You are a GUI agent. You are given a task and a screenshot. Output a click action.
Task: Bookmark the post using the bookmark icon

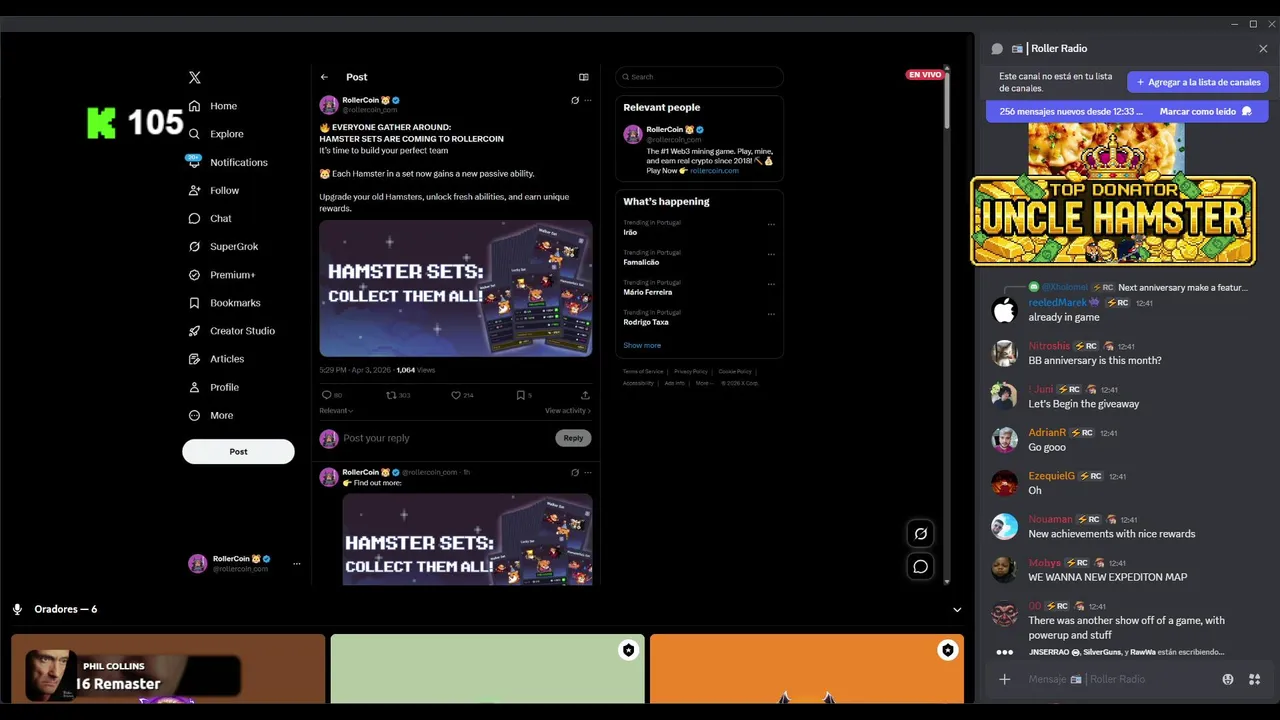[x=520, y=395]
